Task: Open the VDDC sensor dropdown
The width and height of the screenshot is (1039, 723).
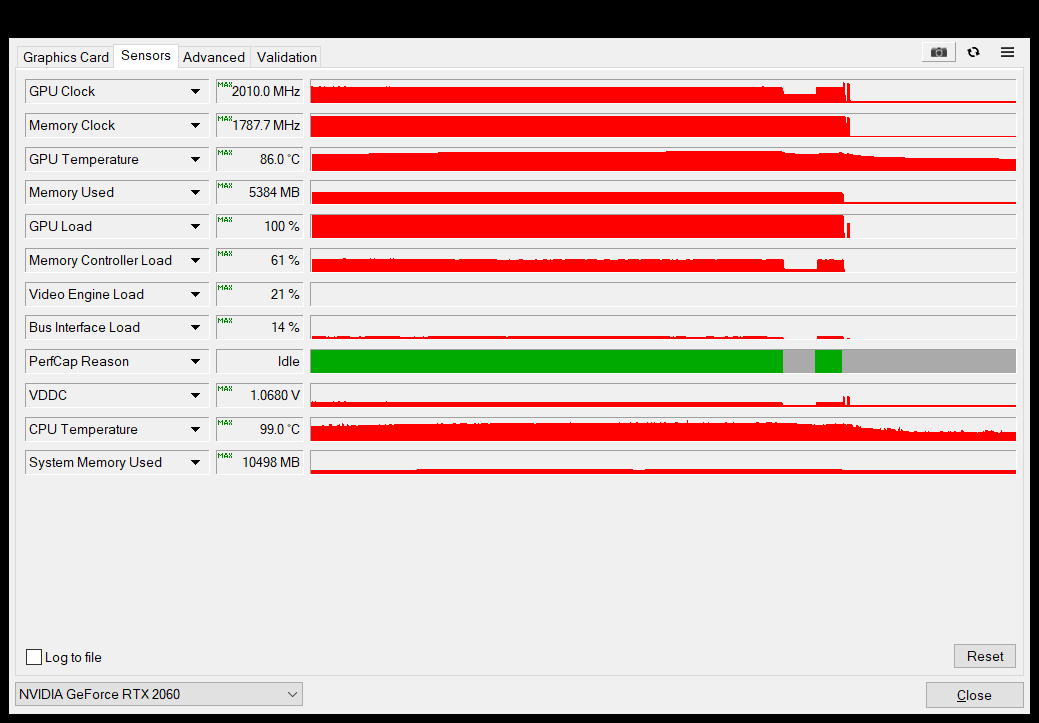Action: pyautogui.click(x=117, y=395)
